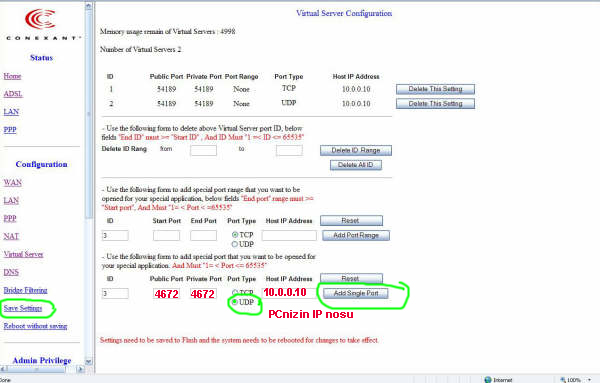Screen dimensions: 600x383
Task: Click the Status section heading
Action: coord(41,58)
